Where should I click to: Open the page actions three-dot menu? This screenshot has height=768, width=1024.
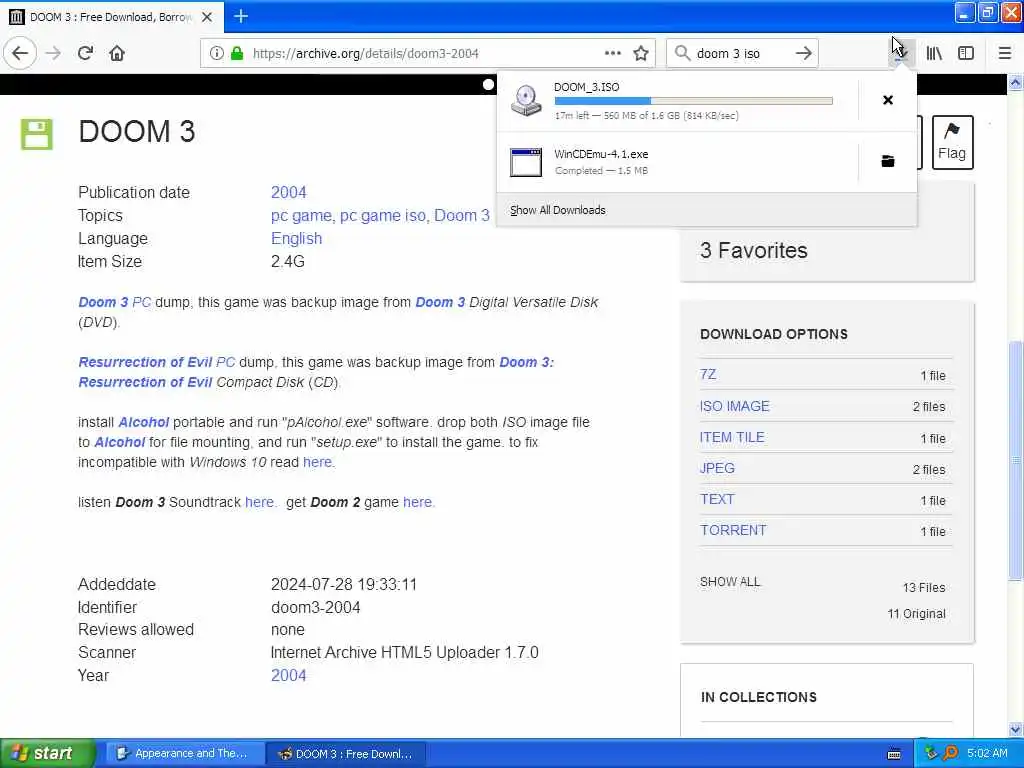click(613, 53)
